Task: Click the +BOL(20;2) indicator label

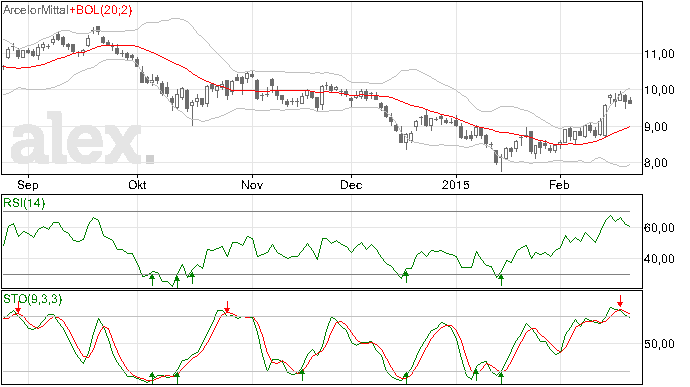Action: pos(101,10)
